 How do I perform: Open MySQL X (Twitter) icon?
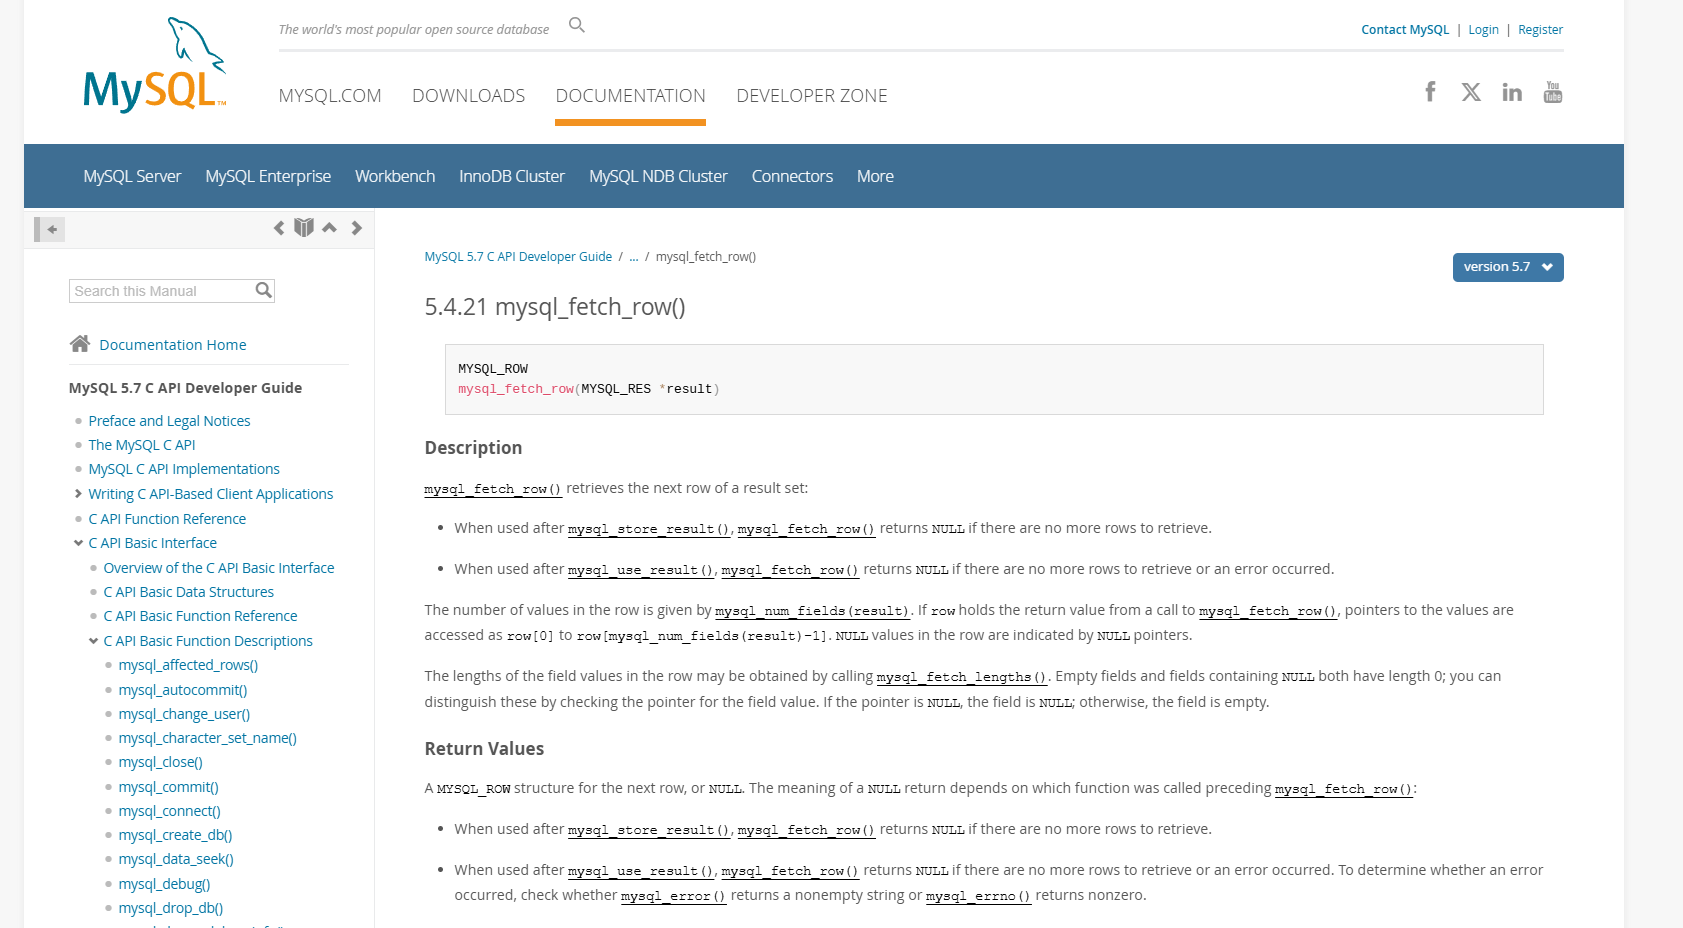[x=1471, y=92]
